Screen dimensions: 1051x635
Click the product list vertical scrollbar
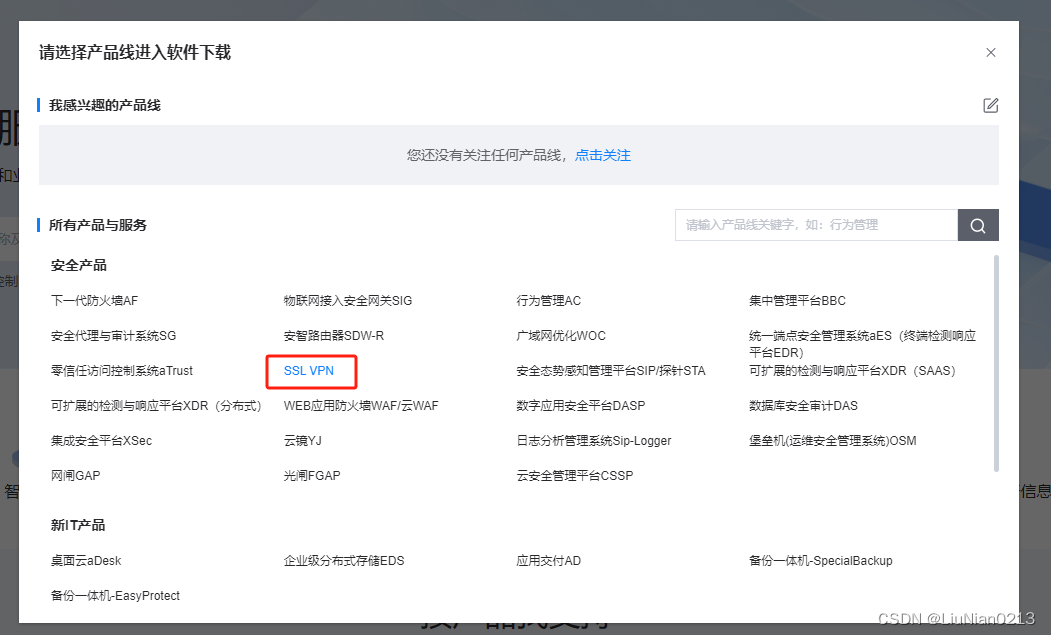pyautogui.click(x=996, y=363)
